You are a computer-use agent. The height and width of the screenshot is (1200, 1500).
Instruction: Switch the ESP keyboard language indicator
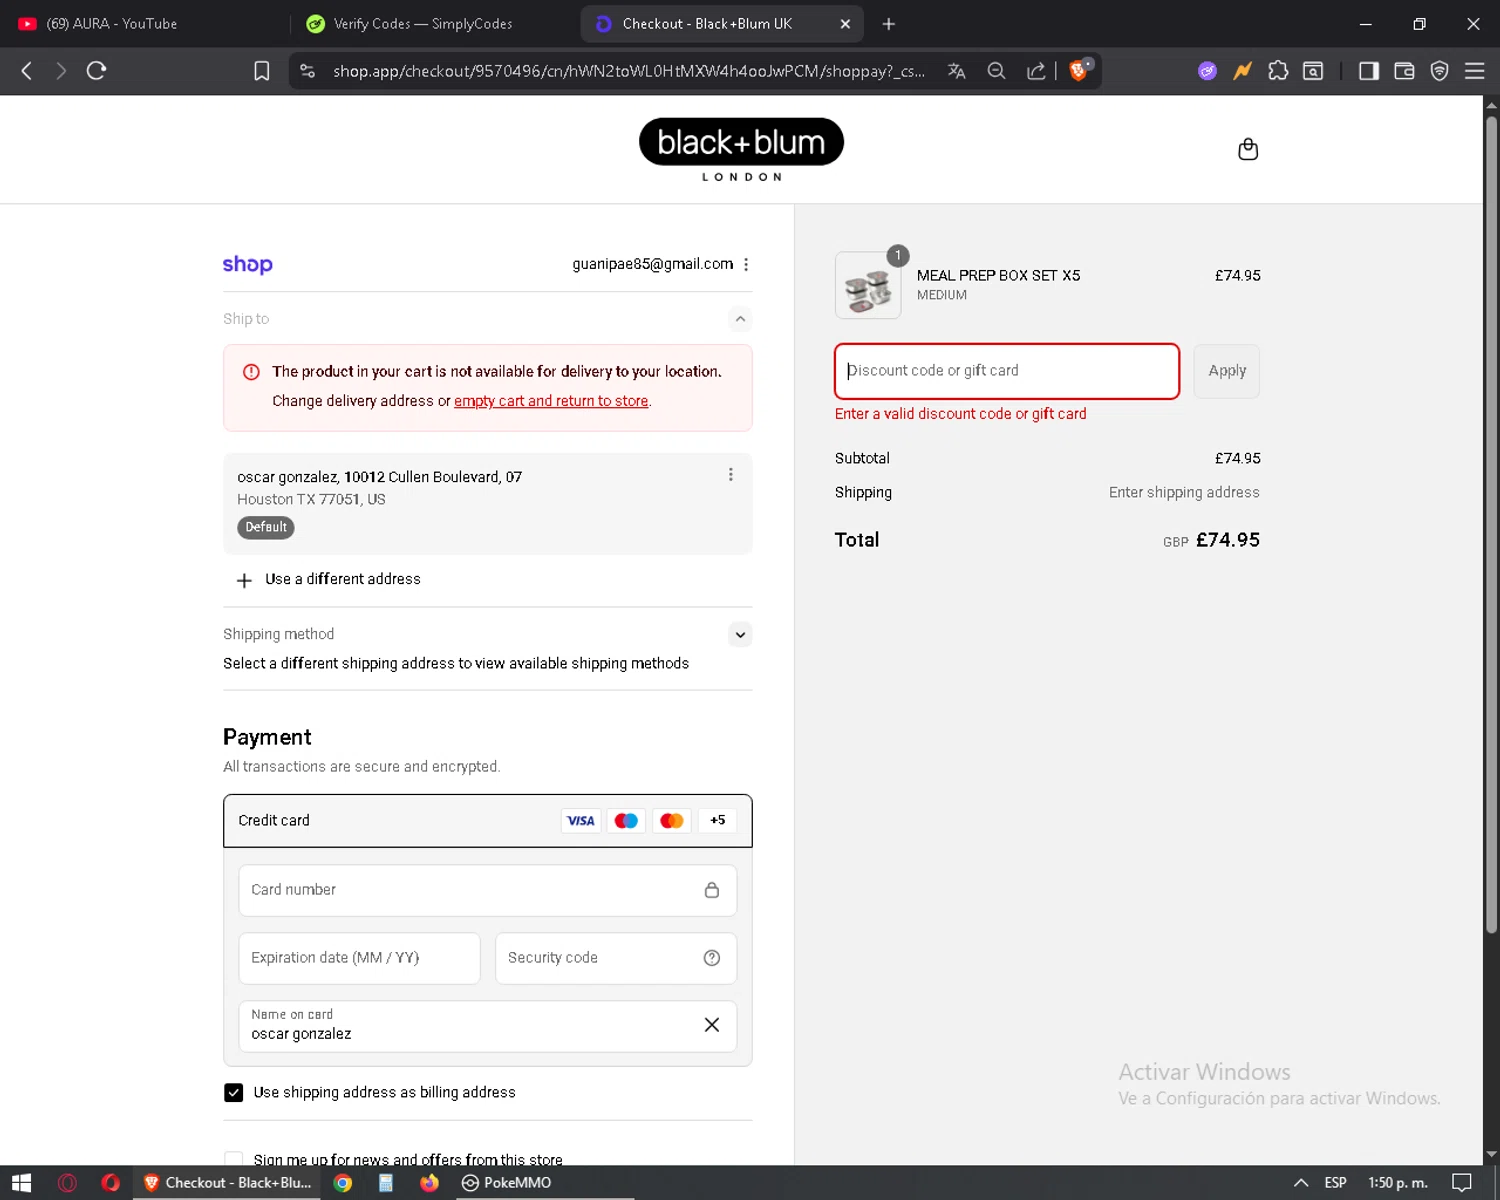pos(1335,1183)
